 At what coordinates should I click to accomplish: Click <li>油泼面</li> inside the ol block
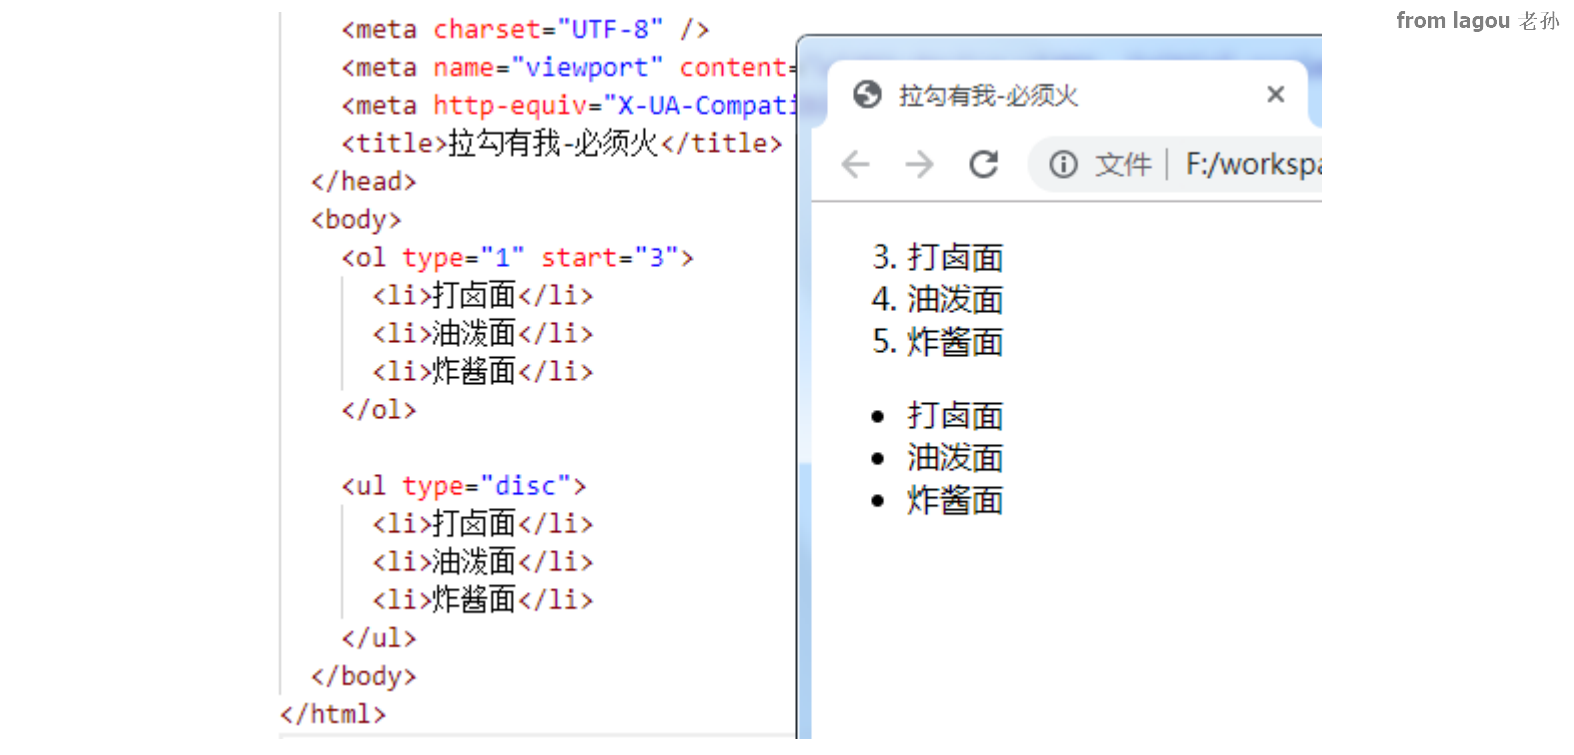click(x=483, y=334)
